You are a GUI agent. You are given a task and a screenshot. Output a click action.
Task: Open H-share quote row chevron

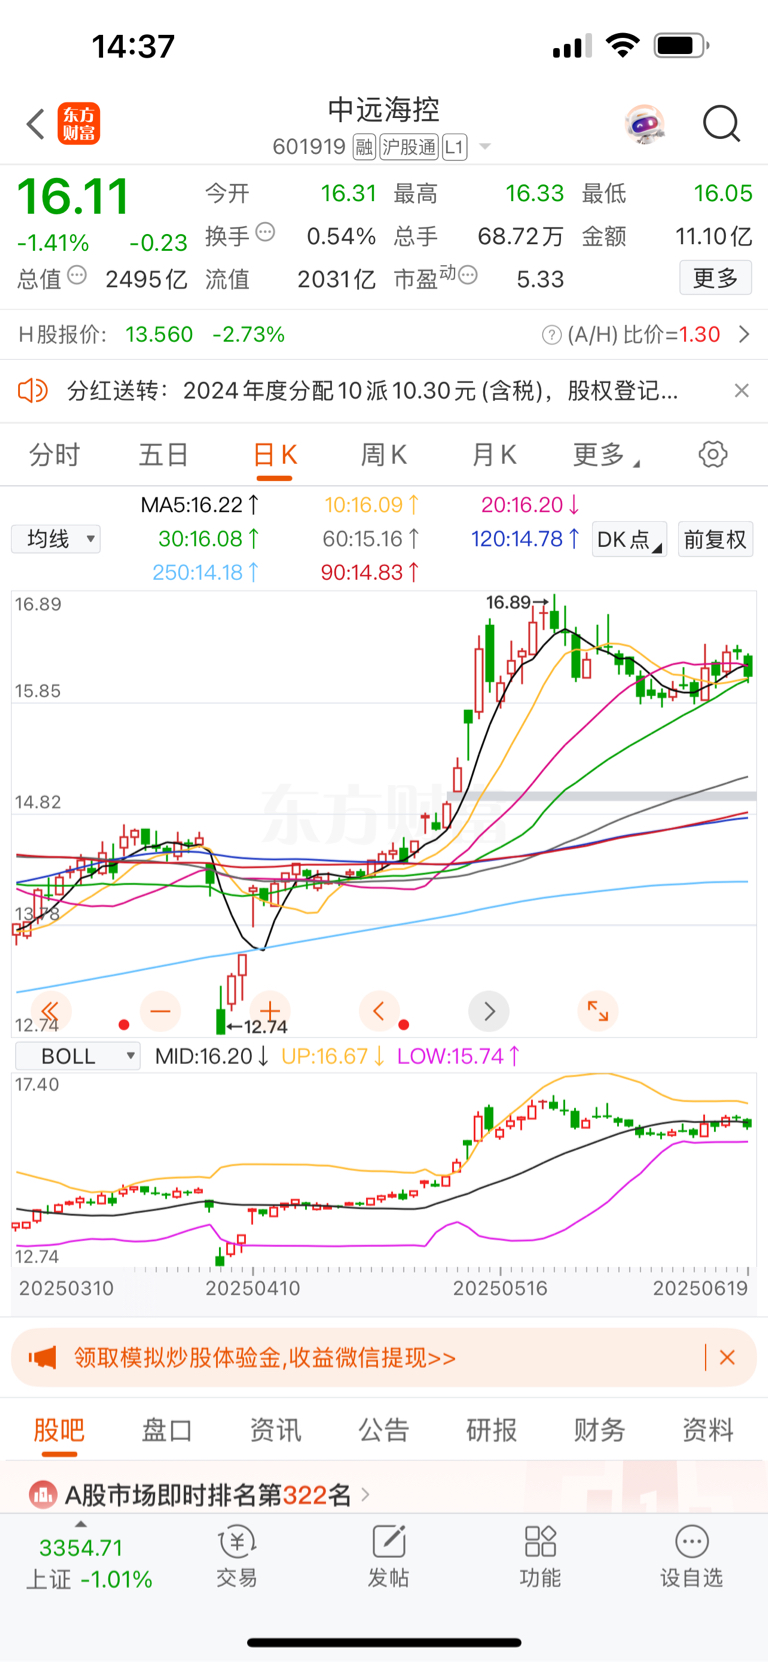[x=744, y=334]
